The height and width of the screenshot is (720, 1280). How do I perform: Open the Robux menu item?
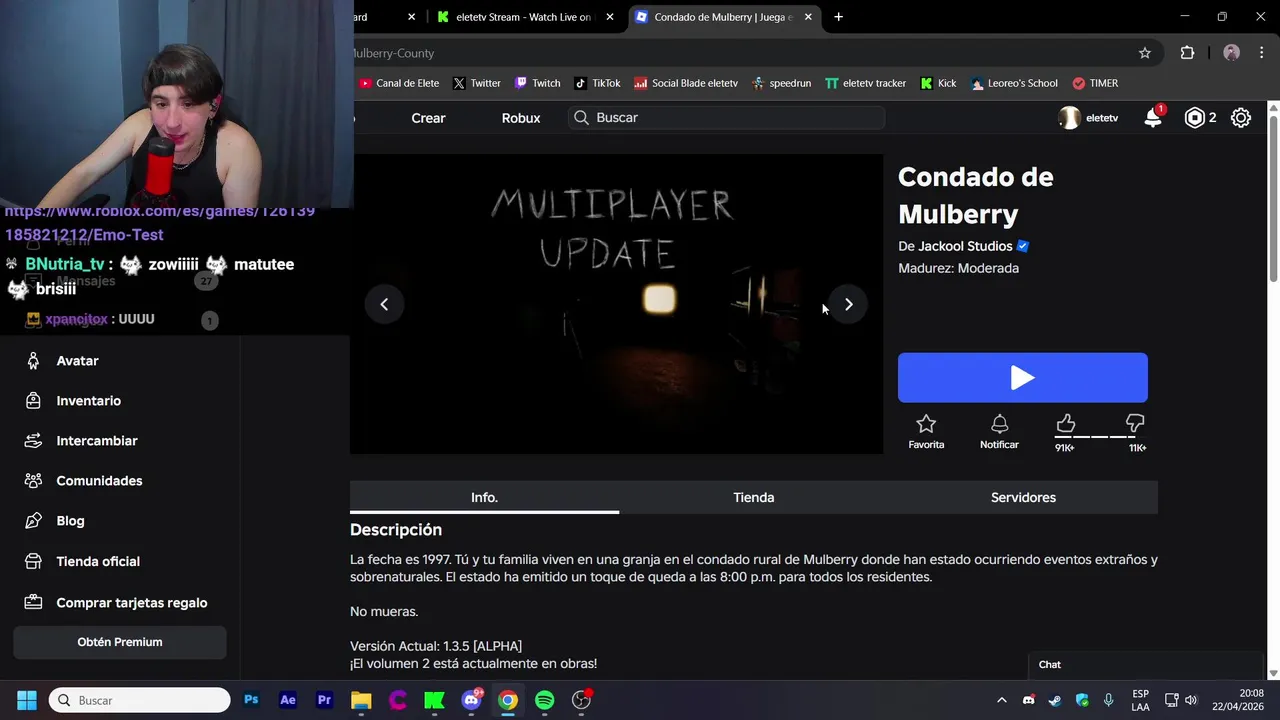click(x=521, y=118)
